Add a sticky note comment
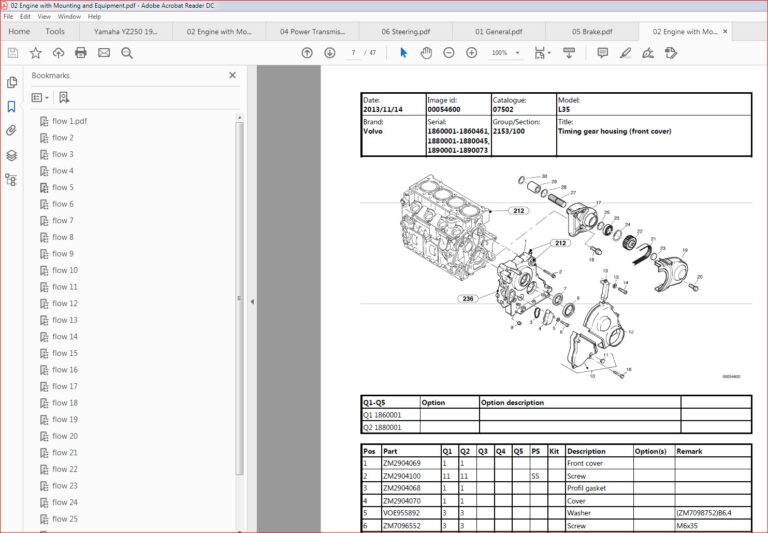 click(x=602, y=53)
